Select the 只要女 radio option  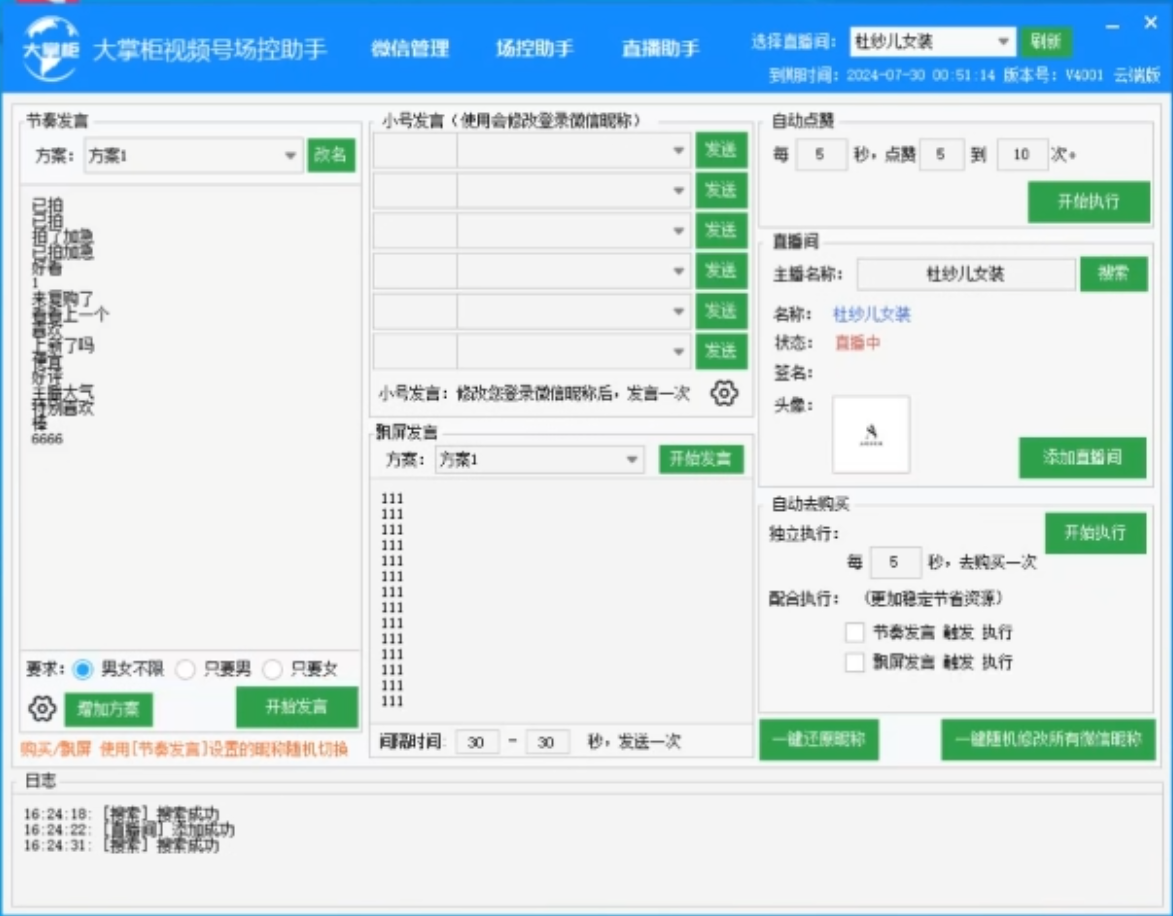(272, 669)
